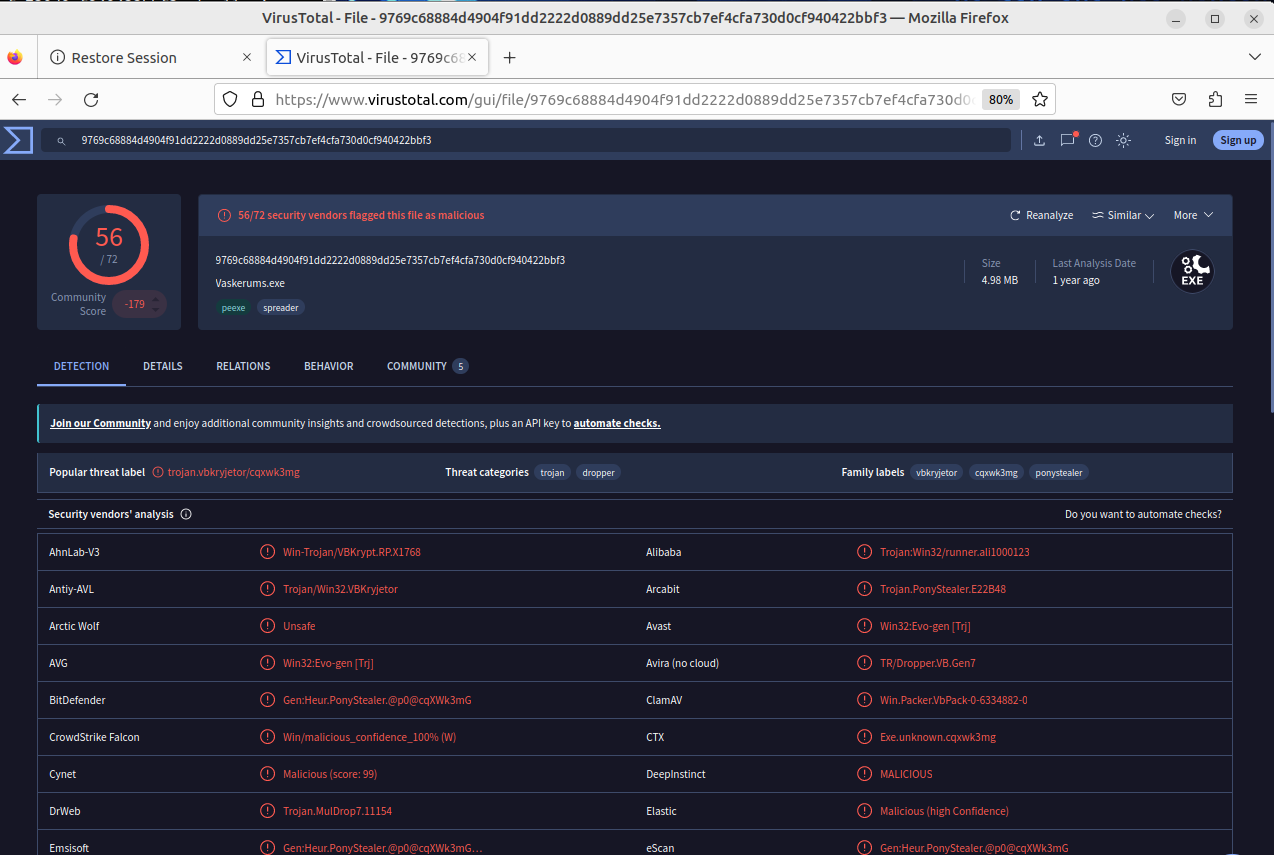Screen dimensions: 1274x855
Task: Click the tracking protection shield icon
Action: coord(230,100)
